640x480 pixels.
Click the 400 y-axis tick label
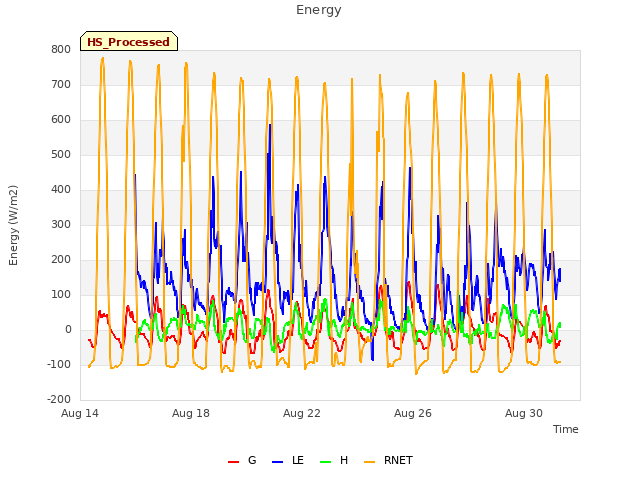(x=61, y=190)
